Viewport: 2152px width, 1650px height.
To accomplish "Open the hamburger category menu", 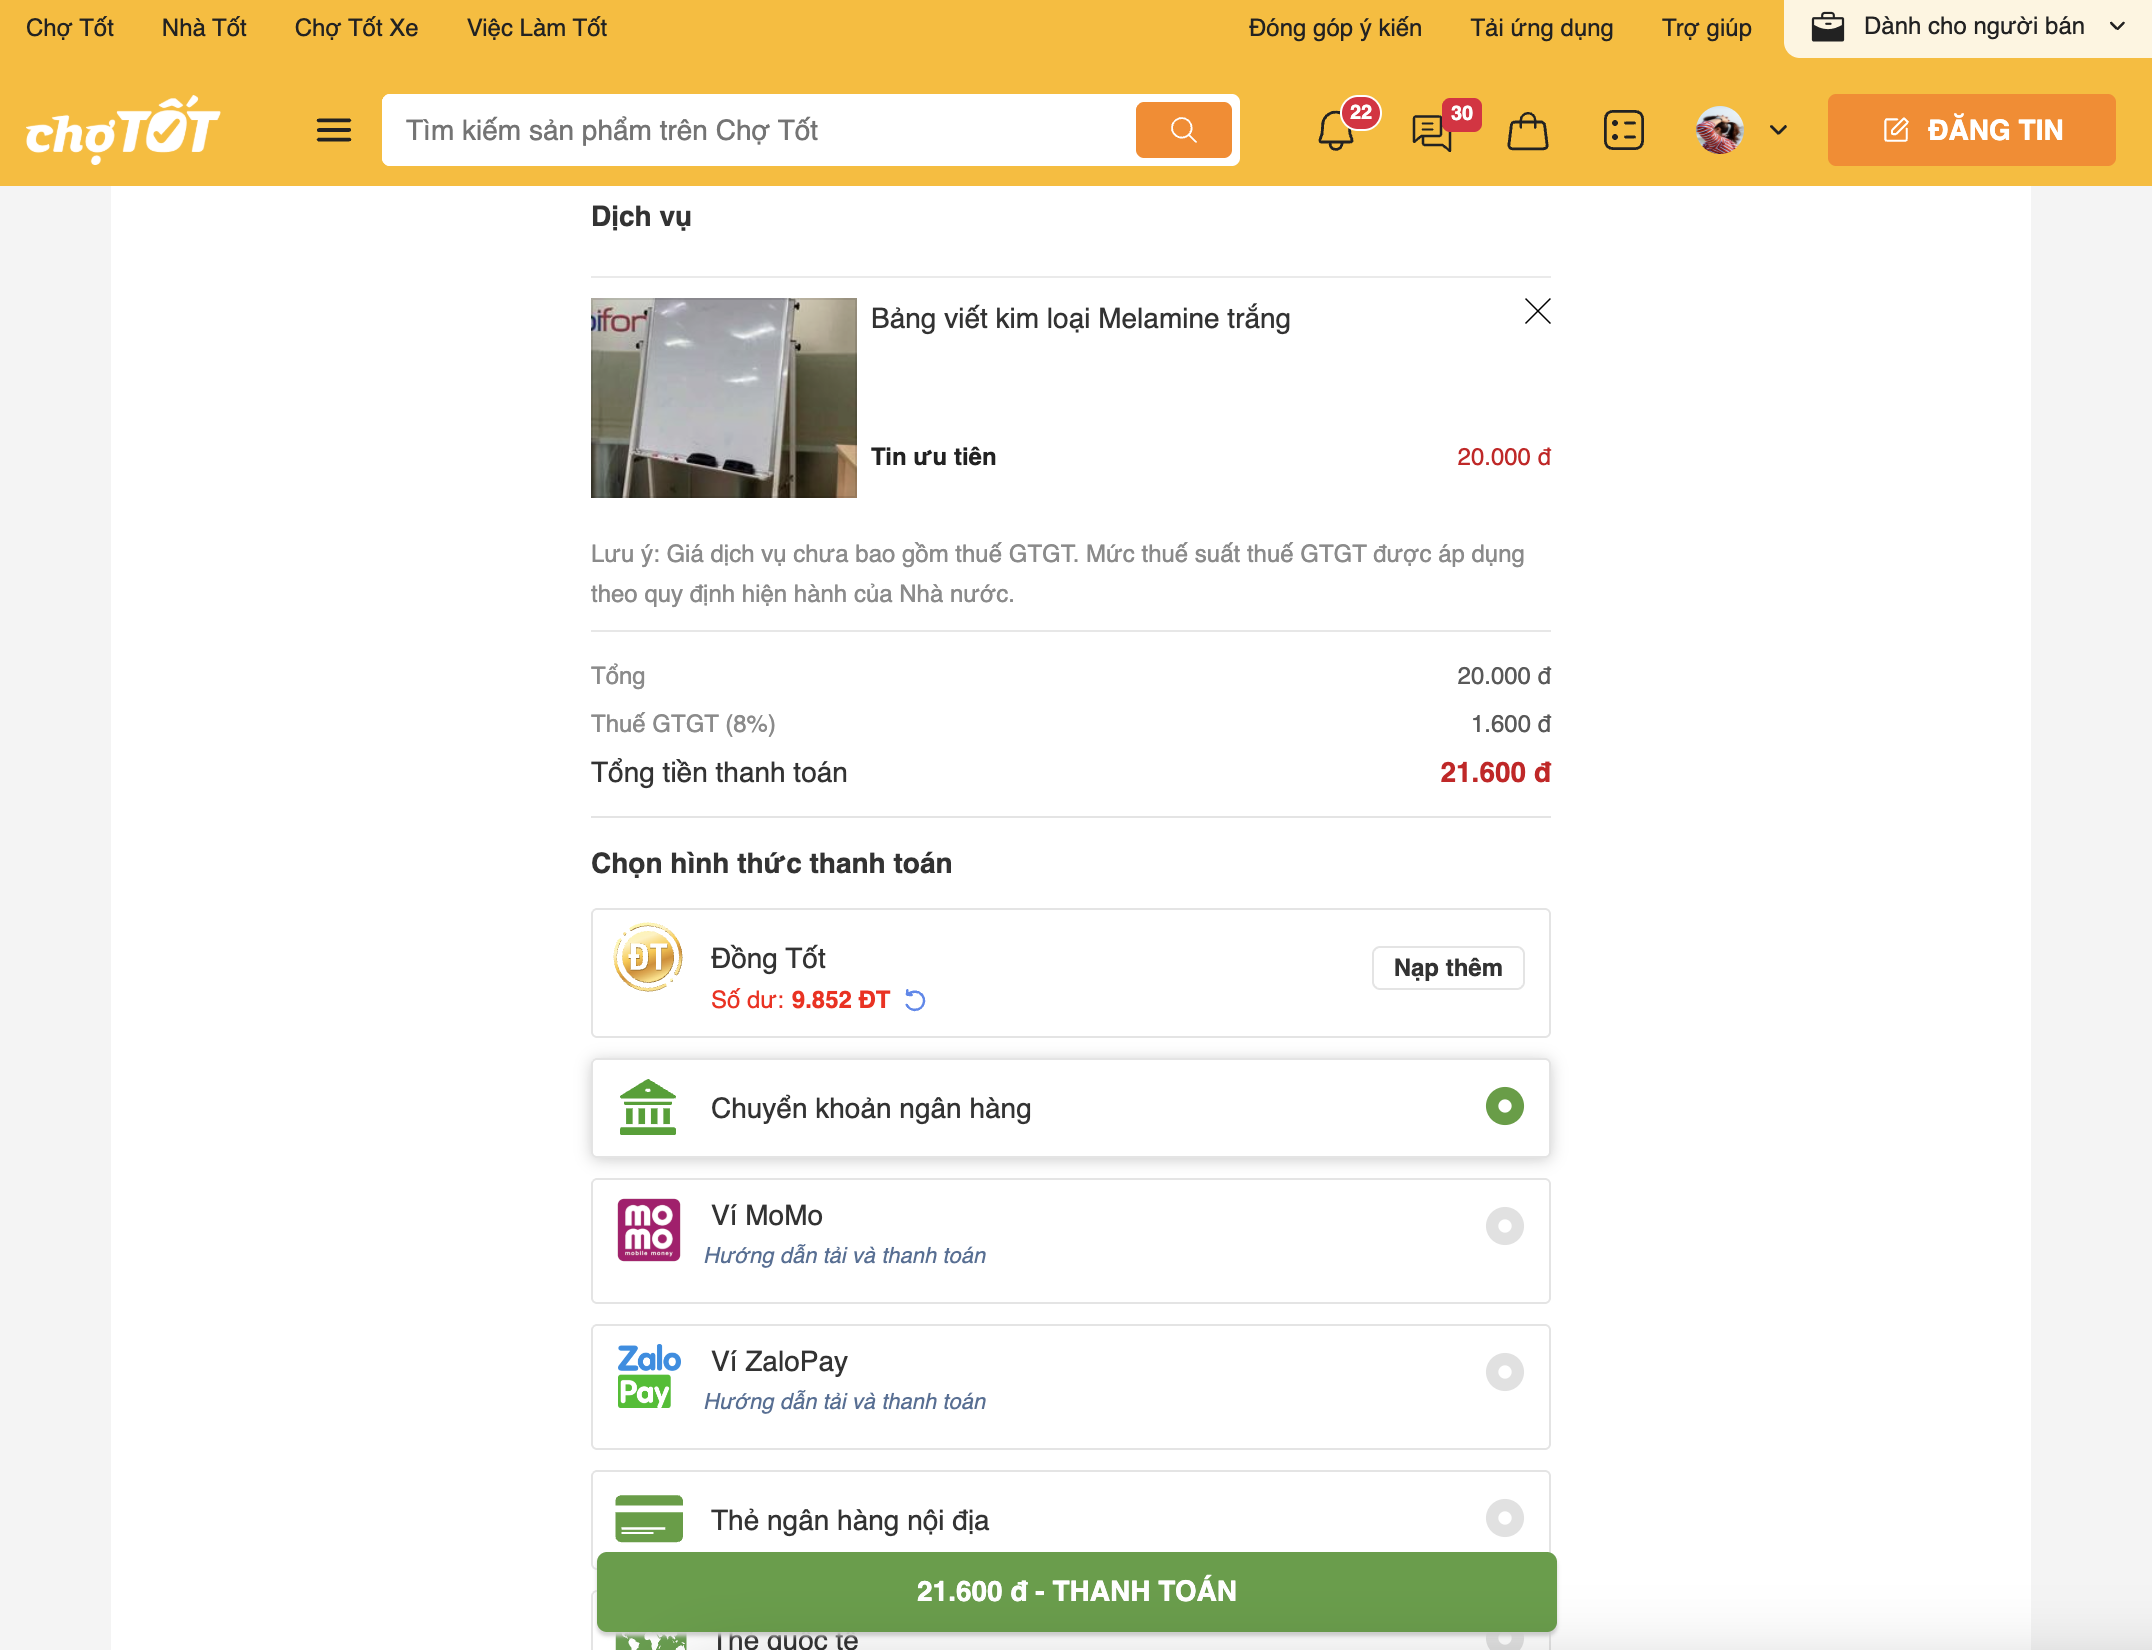I will [334, 130].
